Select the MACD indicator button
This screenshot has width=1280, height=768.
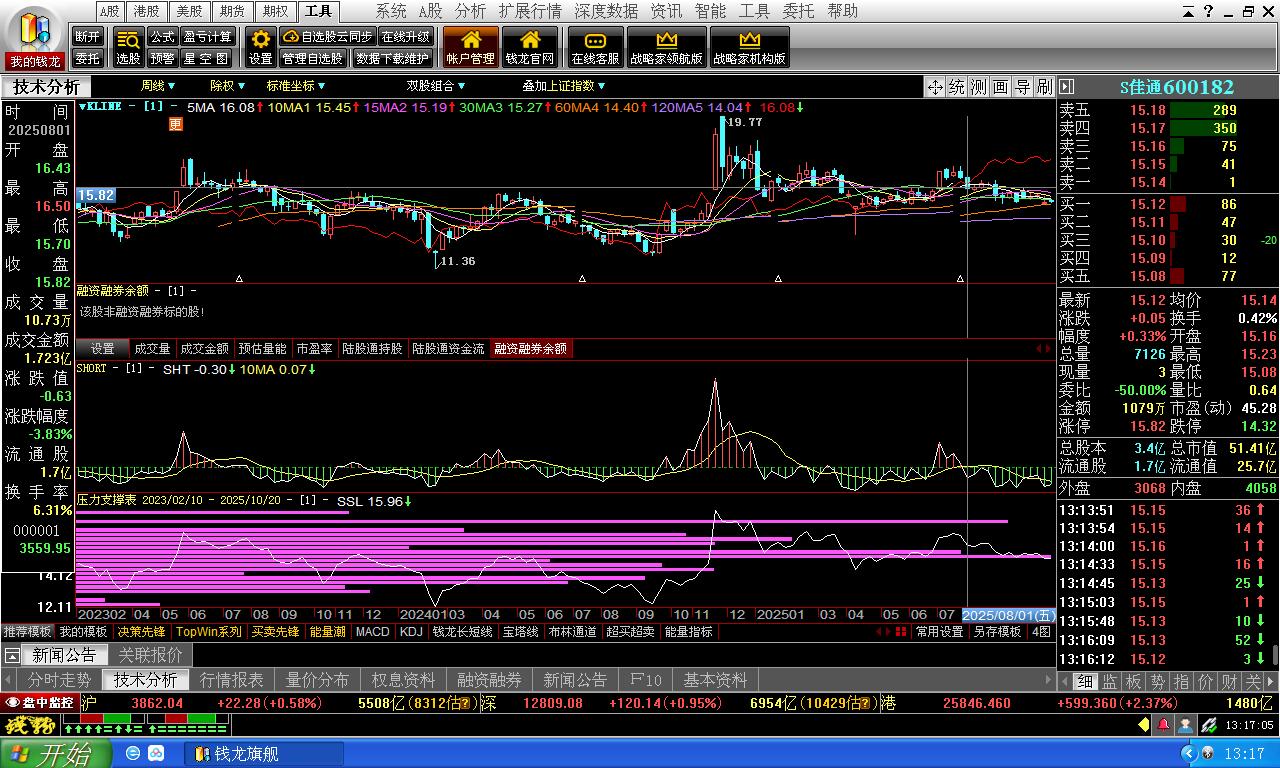[x=372, y=632]
